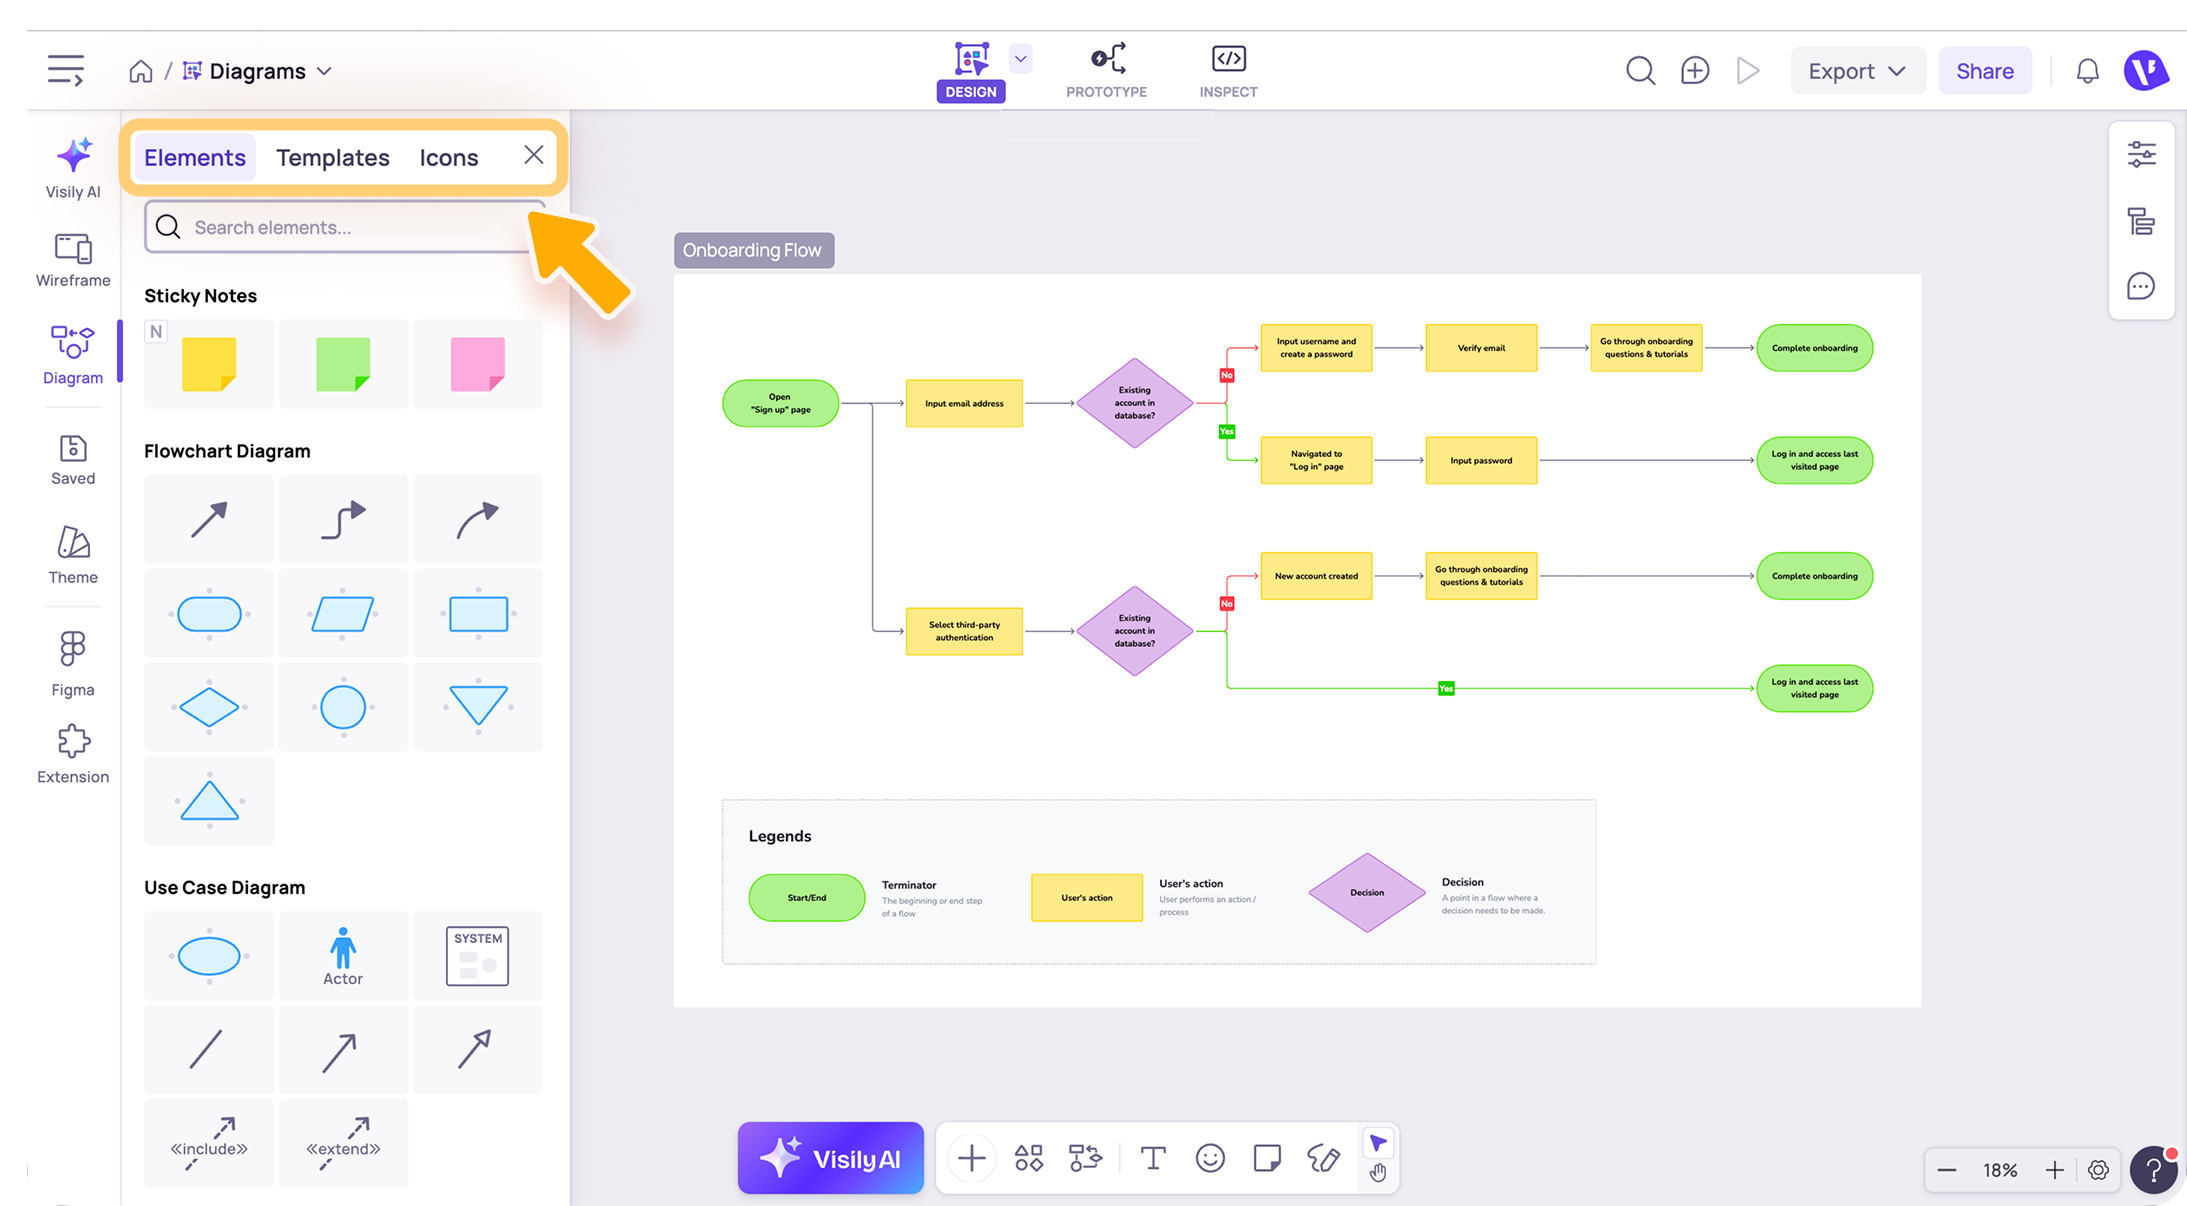Select the diamond decision flowchart shape

[209, 707]
